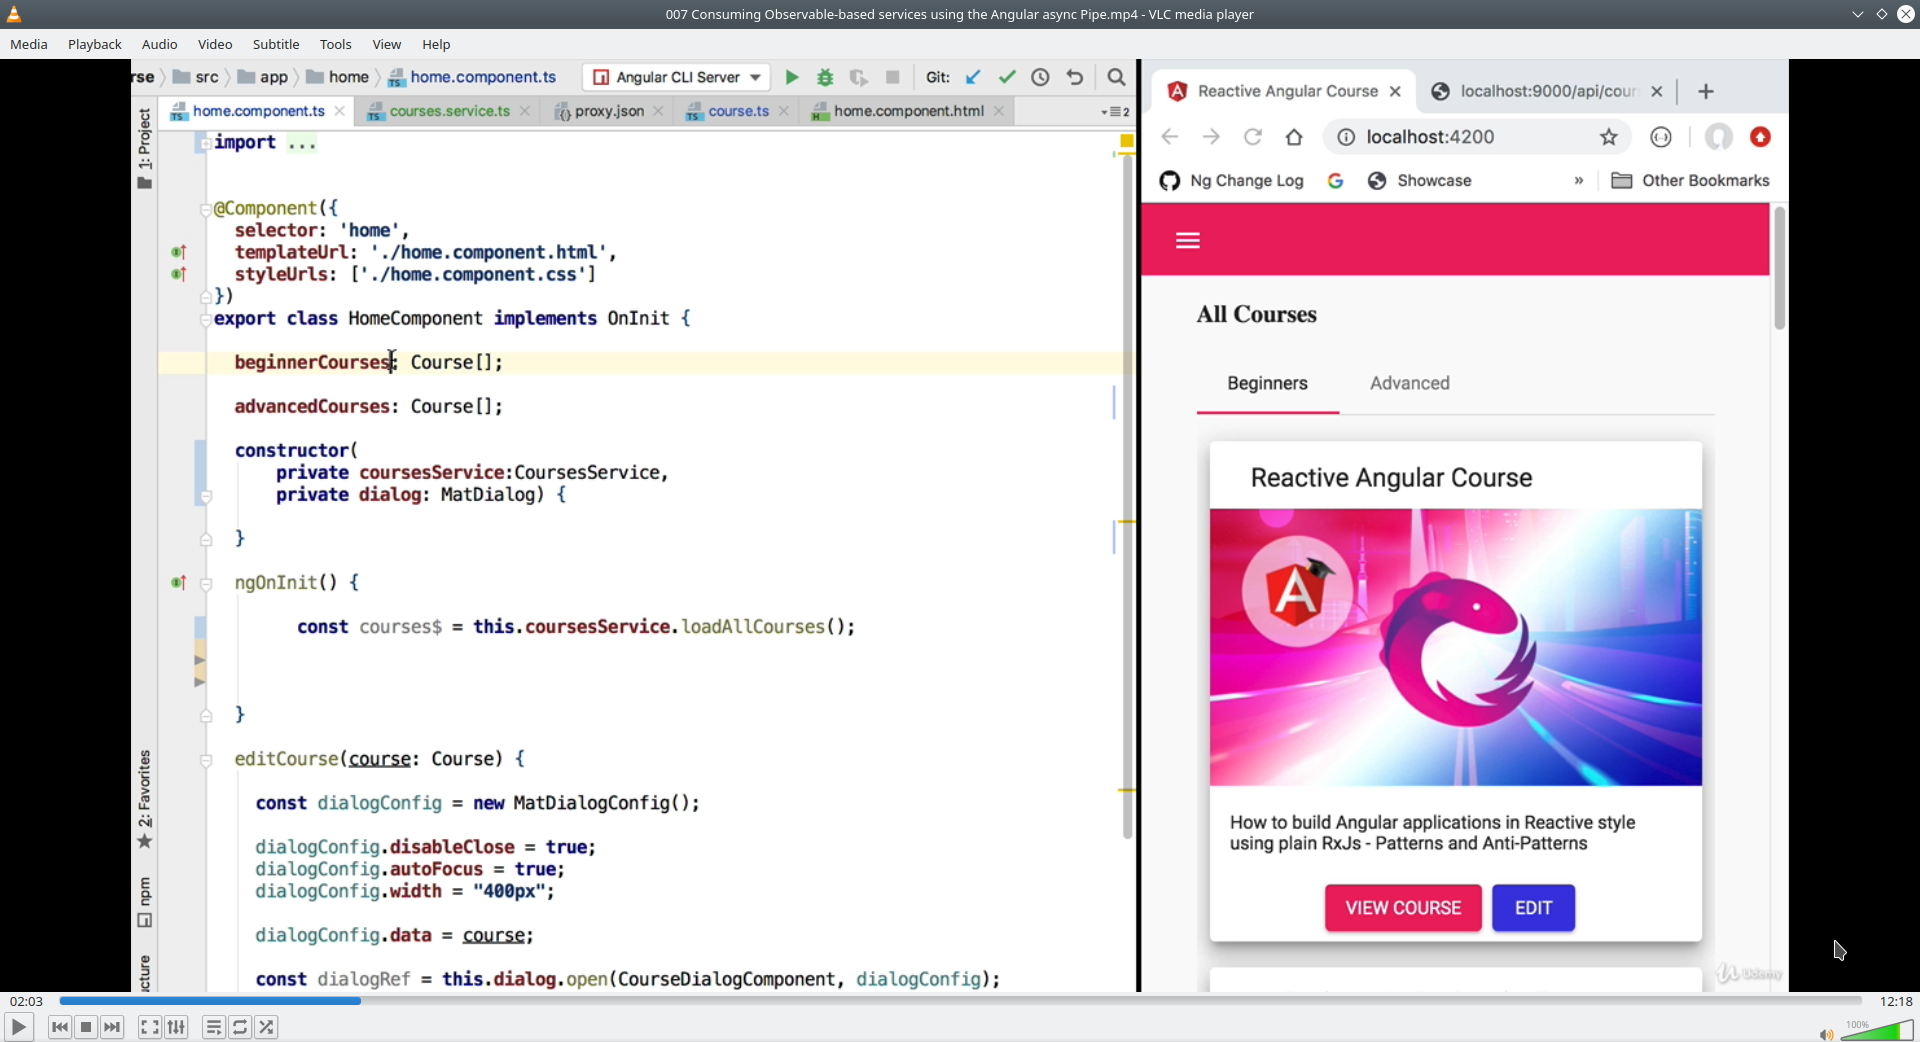Image resolution: width=1920 pixels, height=1042 pixels.
Task: Stop playback in VLC
Action: tap(86, 1027)
